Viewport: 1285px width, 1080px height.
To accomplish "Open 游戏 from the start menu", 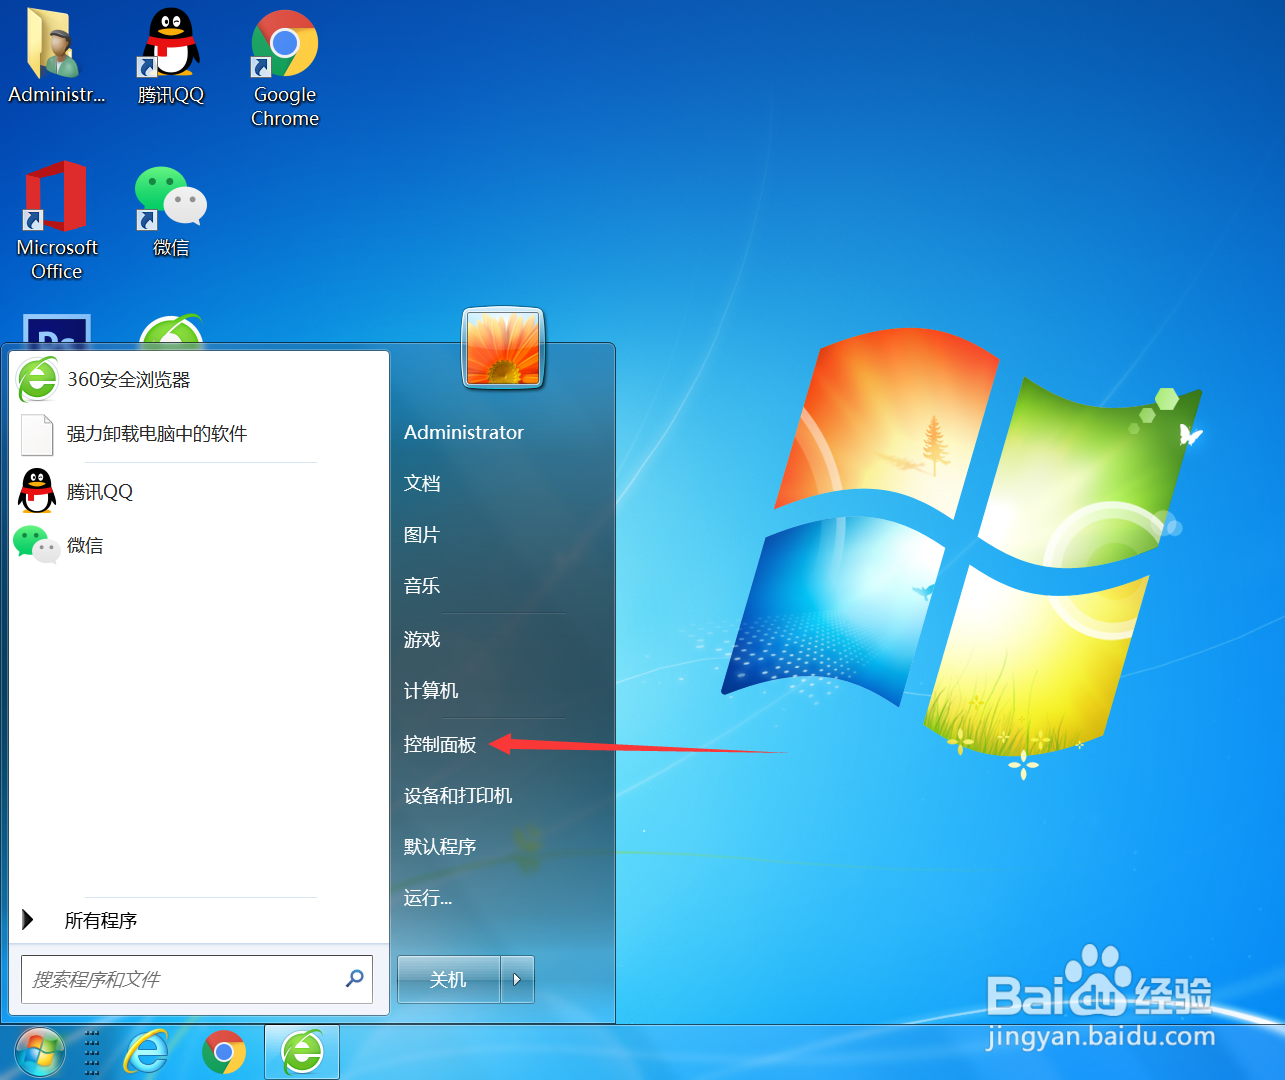I will pyautogui.click(x=422, y=640).
